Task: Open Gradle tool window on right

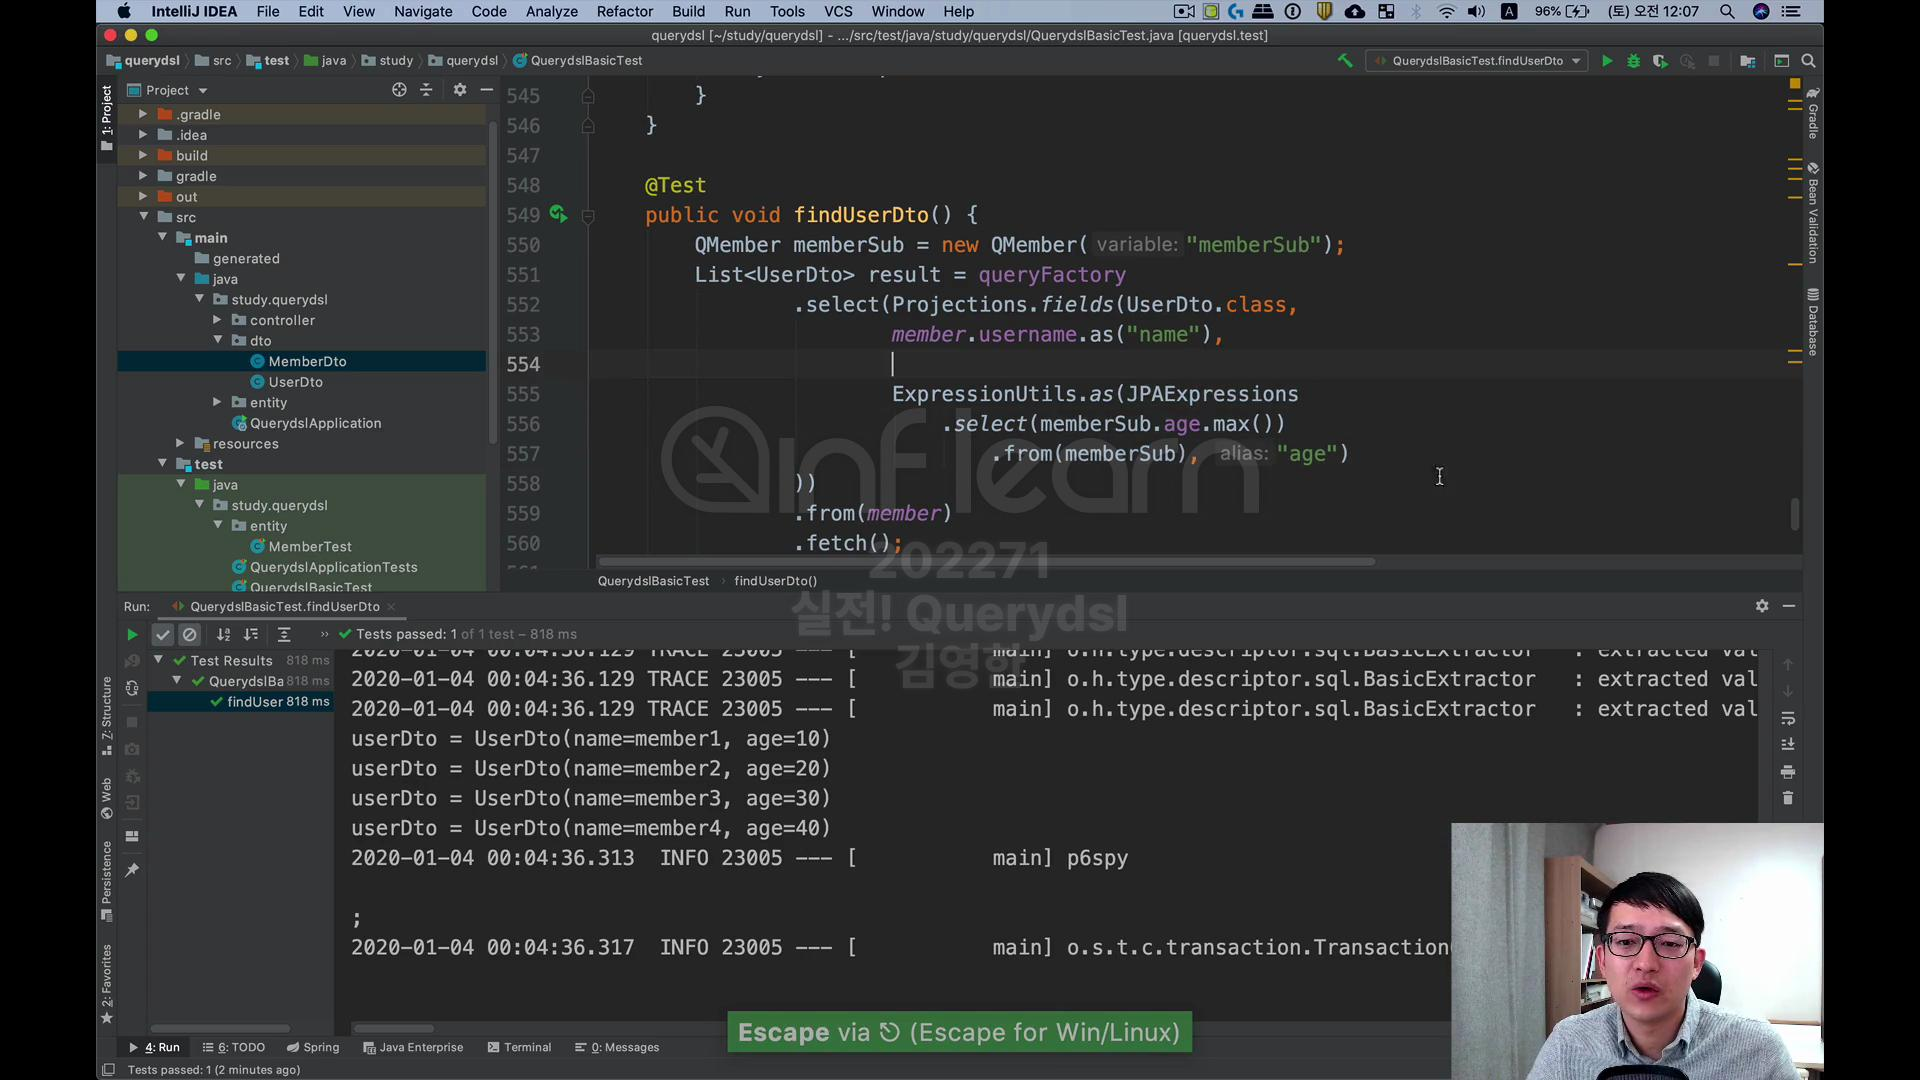Action: click(x=1812, y=113)
